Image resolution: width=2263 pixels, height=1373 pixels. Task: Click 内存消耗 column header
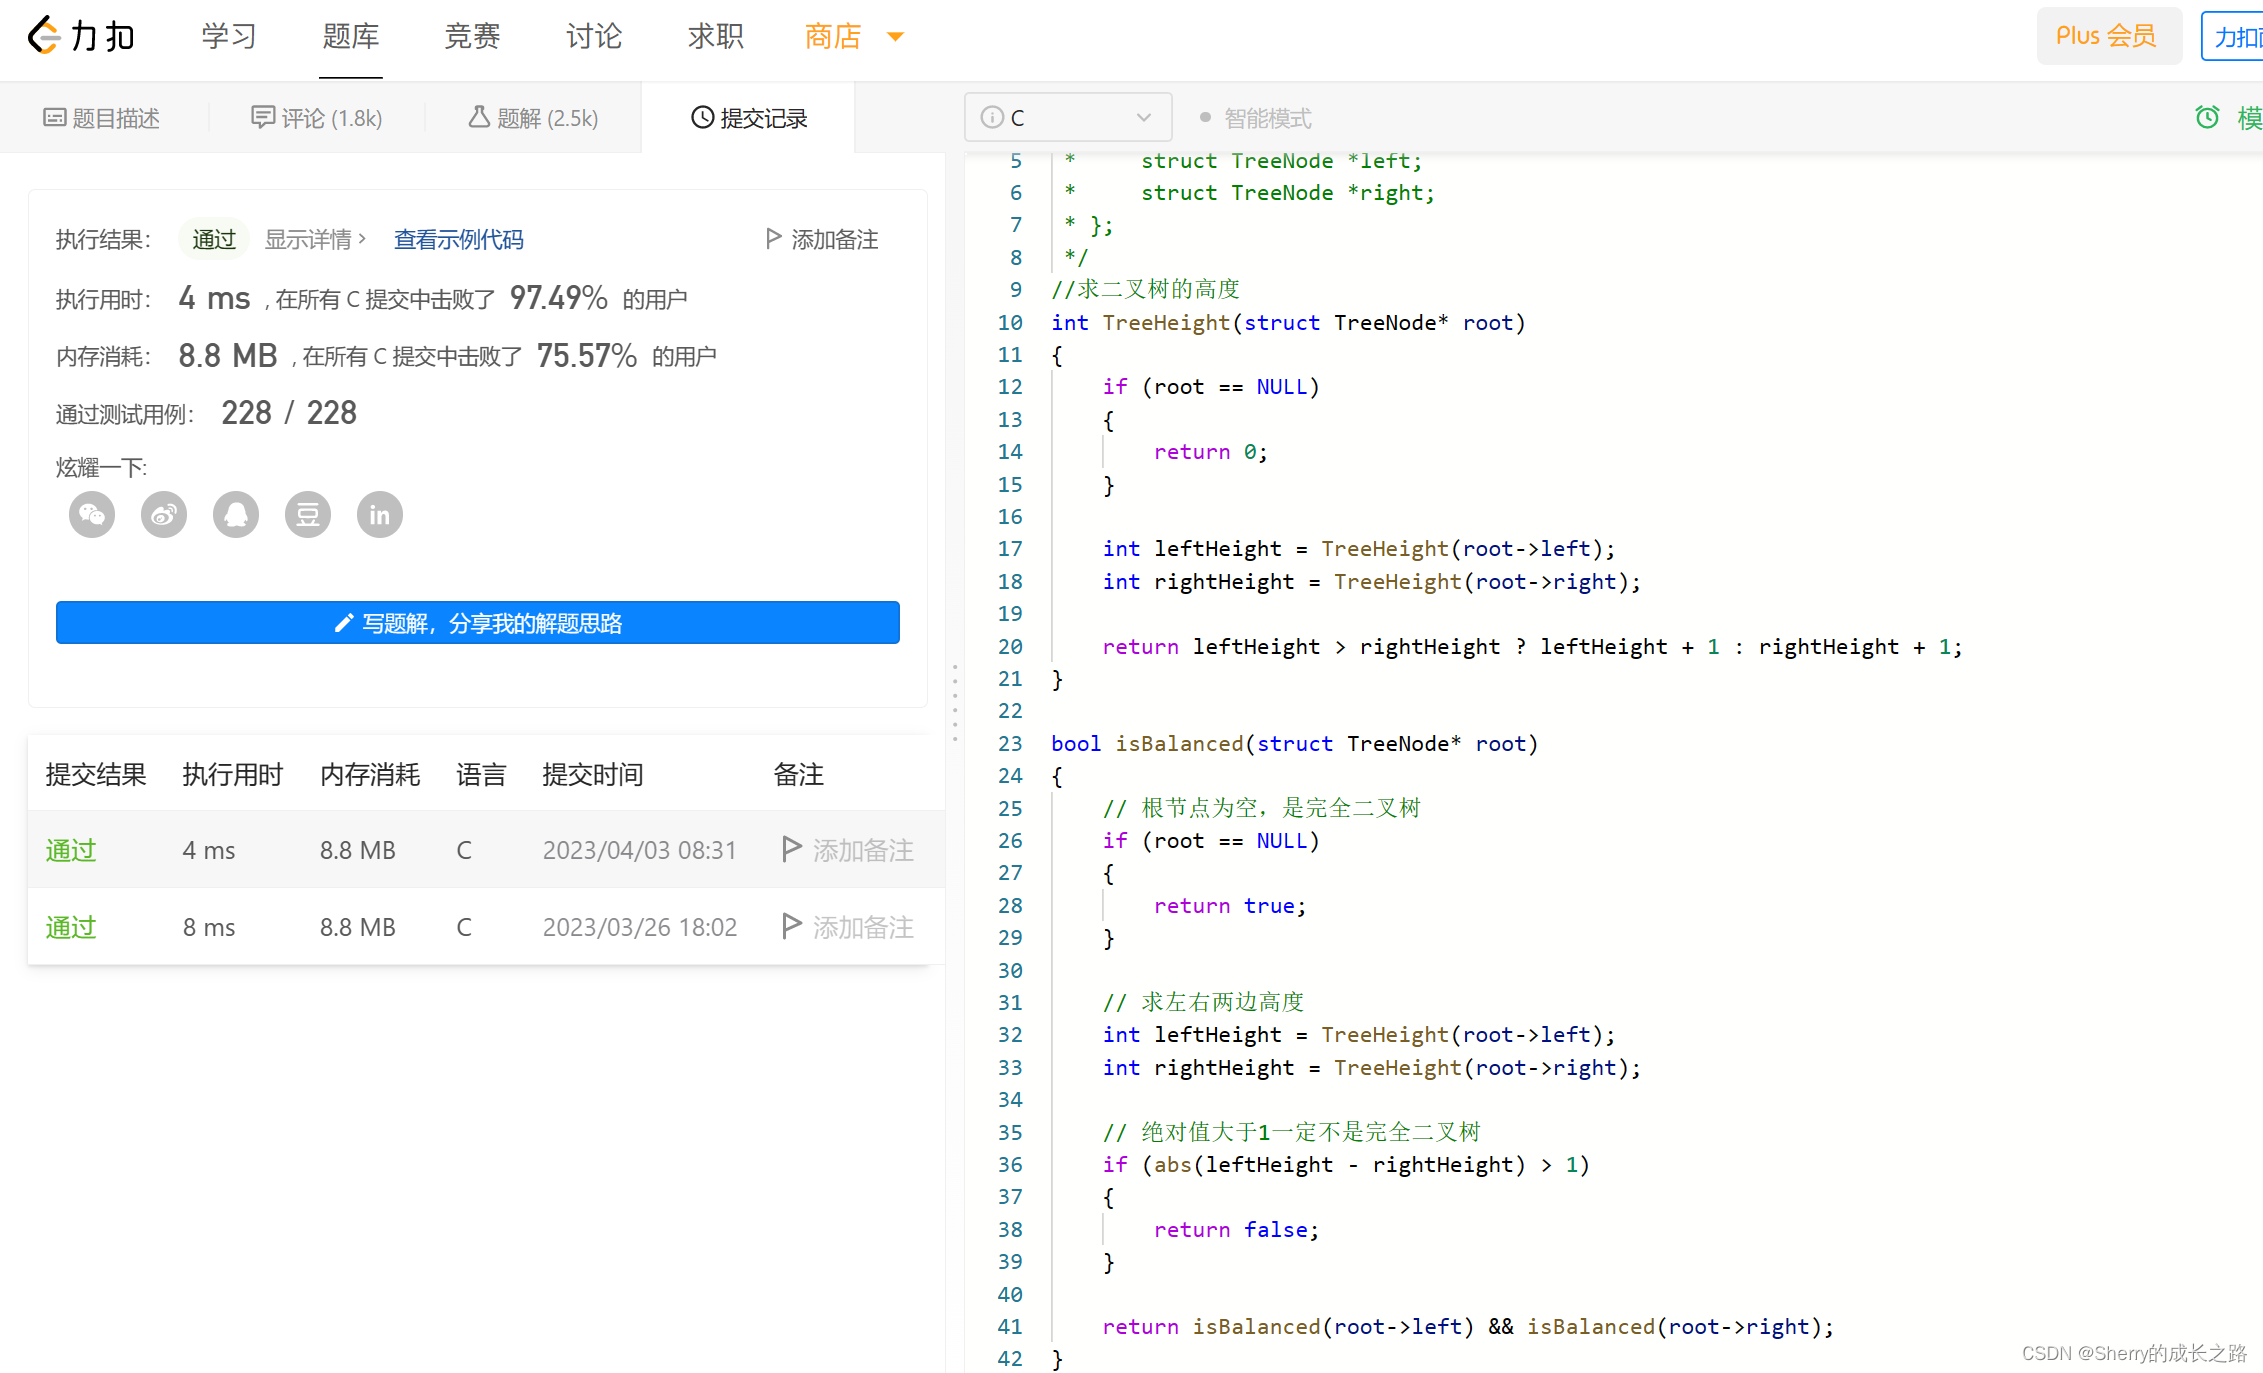click(370, 775)
